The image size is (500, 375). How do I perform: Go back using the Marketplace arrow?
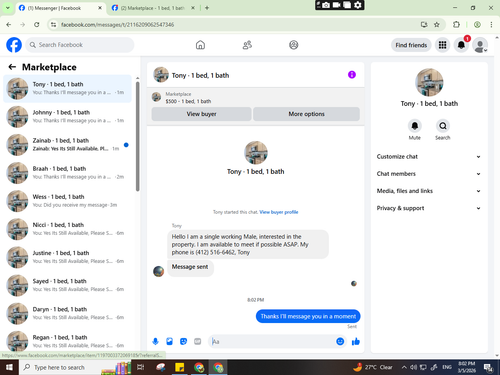[12, 67]
